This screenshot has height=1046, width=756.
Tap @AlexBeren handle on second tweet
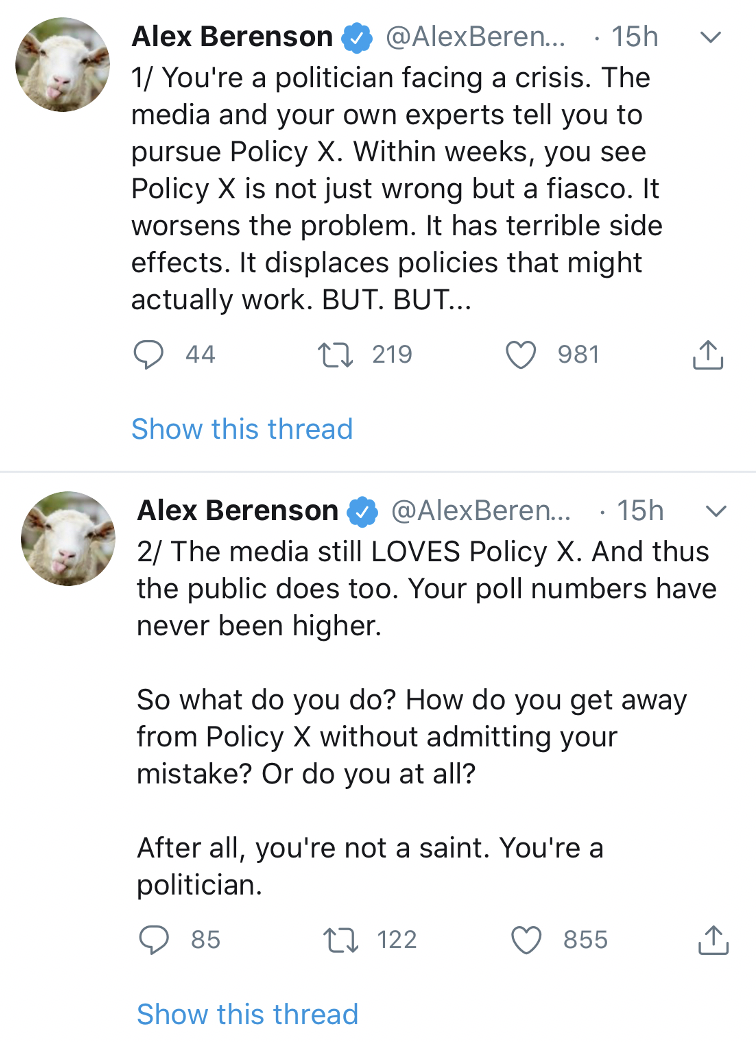click(x=481, y=511)
